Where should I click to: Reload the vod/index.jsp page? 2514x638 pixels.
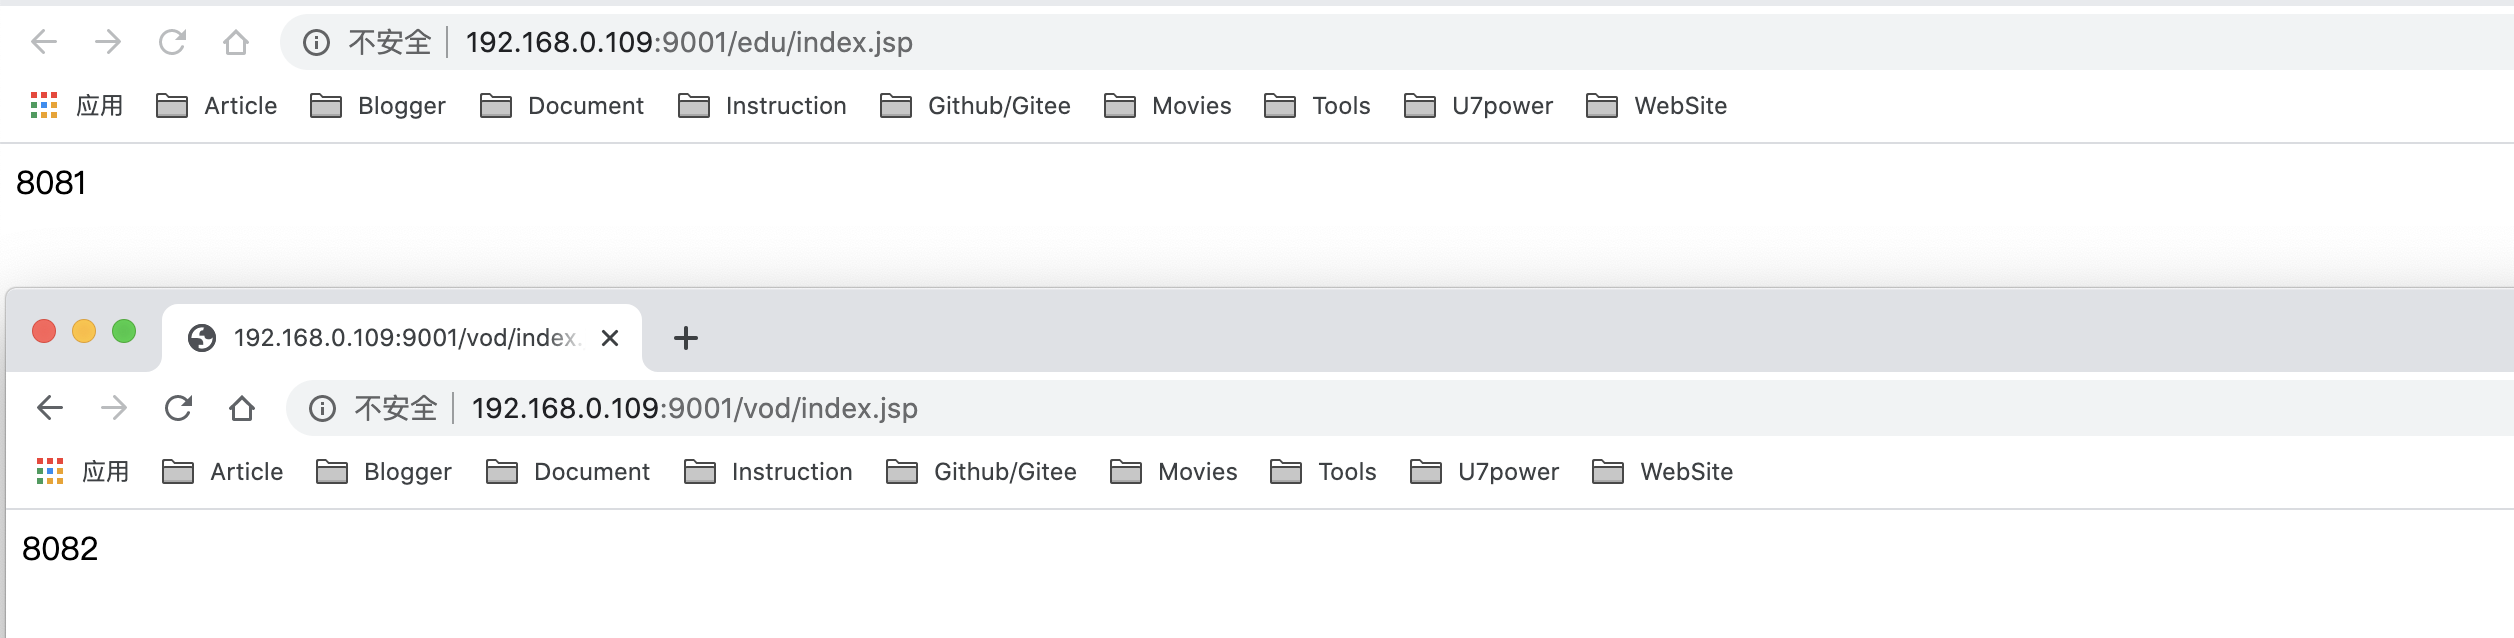178,408
